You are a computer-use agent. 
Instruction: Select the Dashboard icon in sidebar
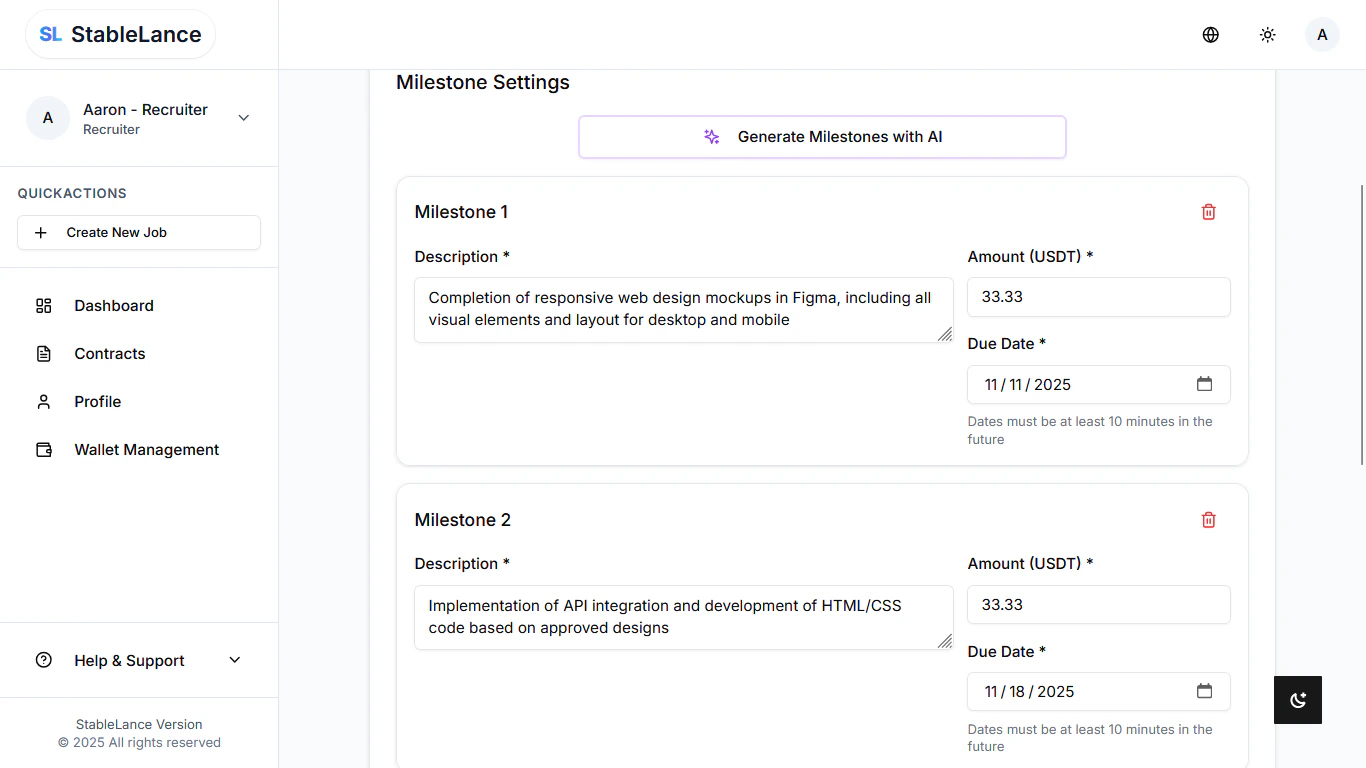pos(44,305)
